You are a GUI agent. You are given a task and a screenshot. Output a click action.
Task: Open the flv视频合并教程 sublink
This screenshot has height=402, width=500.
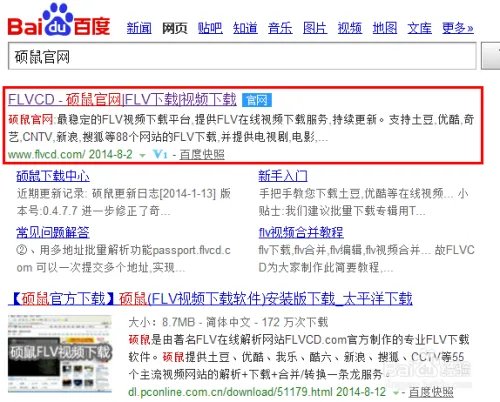pos(301,232)
